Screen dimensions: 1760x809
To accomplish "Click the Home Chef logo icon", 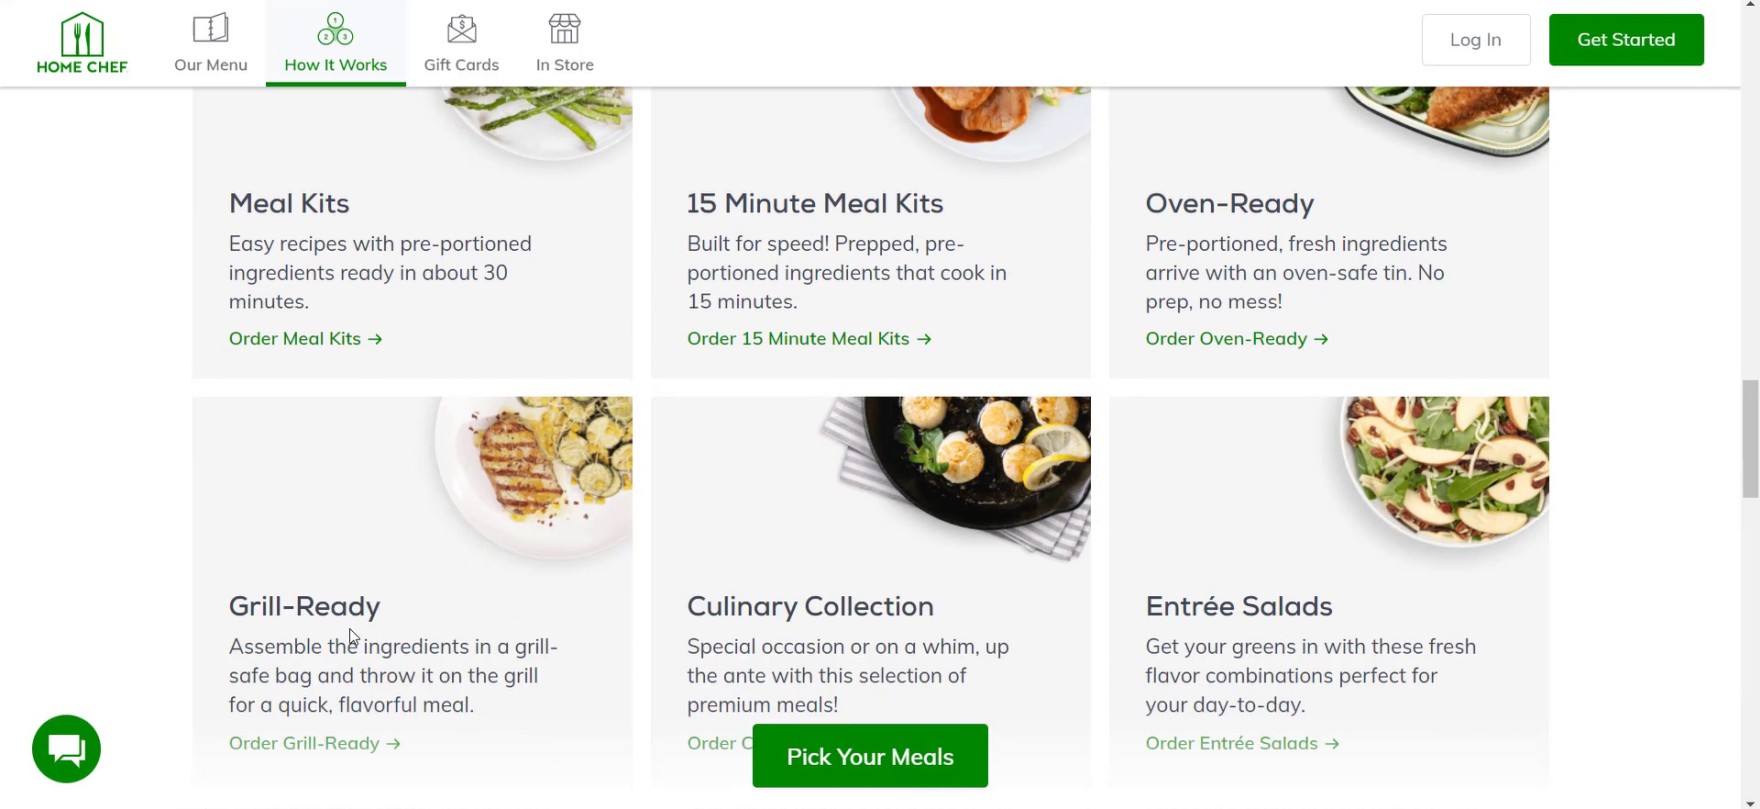I will pyautogui.click(x=82, y=35).
